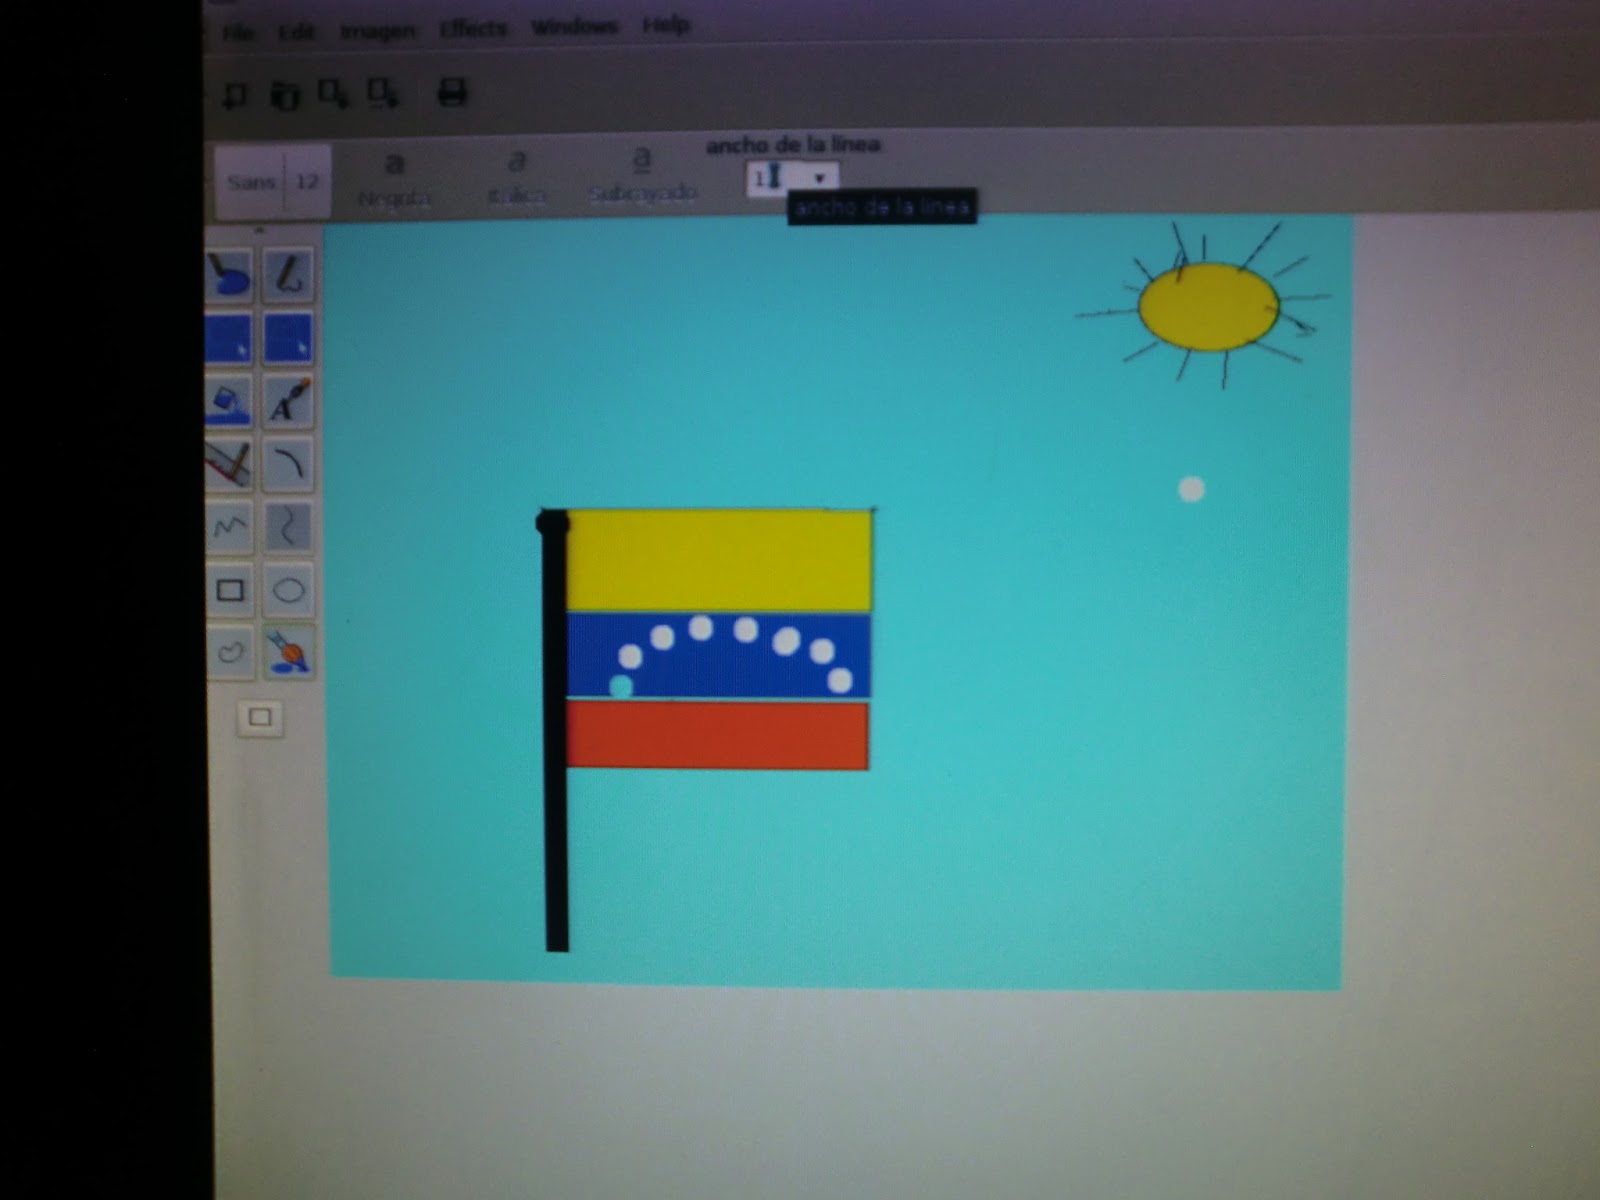
Task: Open the Sans font selector
Action: tap(251, 183)
